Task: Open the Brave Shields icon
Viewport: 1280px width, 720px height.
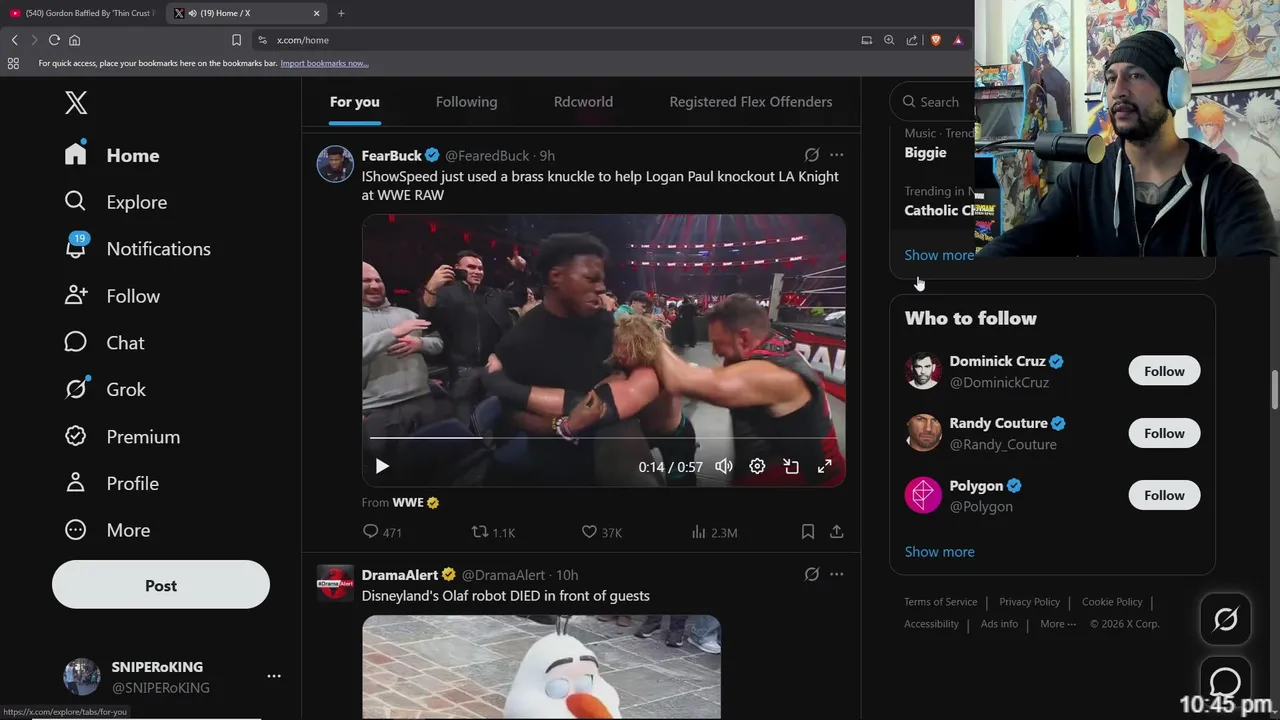Action: click(x=936, y=40)
